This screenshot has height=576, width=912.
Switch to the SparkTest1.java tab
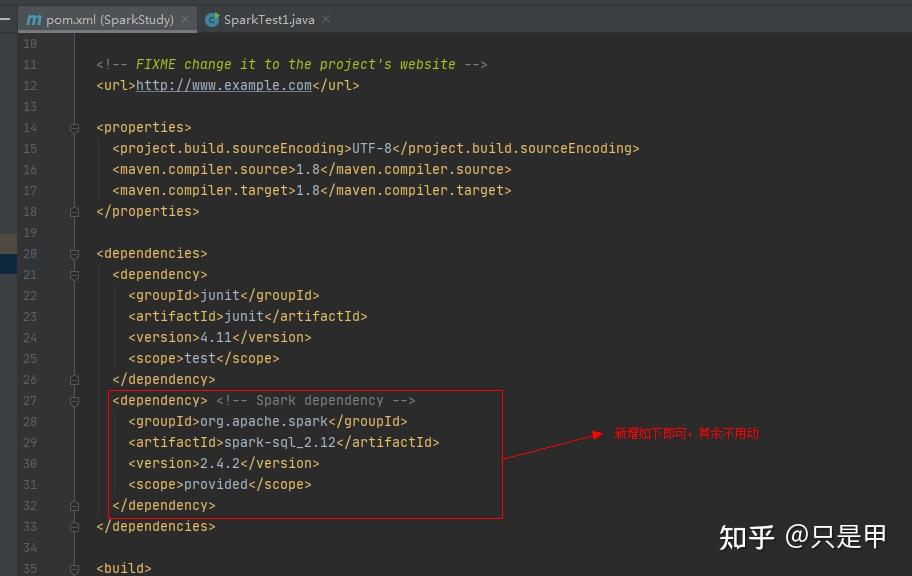[x=270, y=18]
